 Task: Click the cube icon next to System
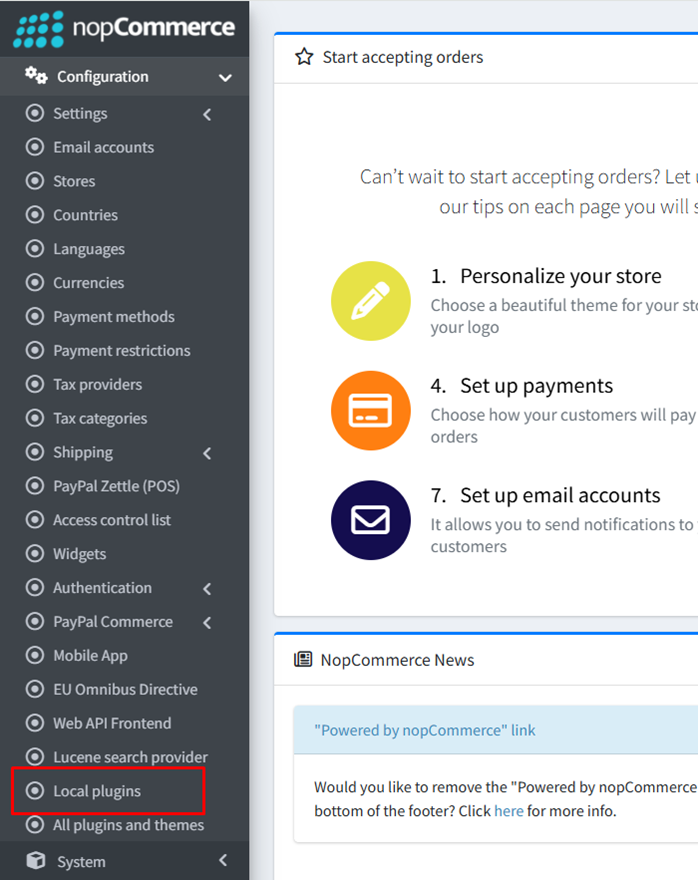[36, 861]
